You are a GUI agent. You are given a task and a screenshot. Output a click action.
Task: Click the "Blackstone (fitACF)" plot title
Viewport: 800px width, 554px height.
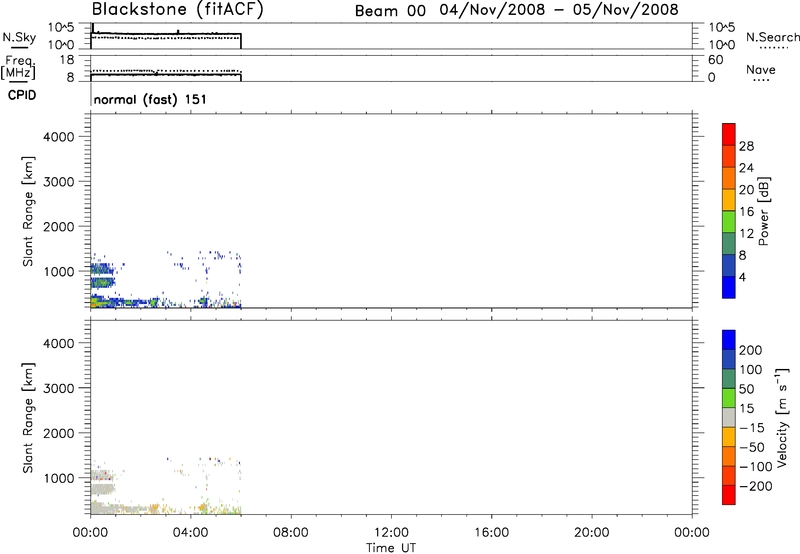[x=177, y=10]
